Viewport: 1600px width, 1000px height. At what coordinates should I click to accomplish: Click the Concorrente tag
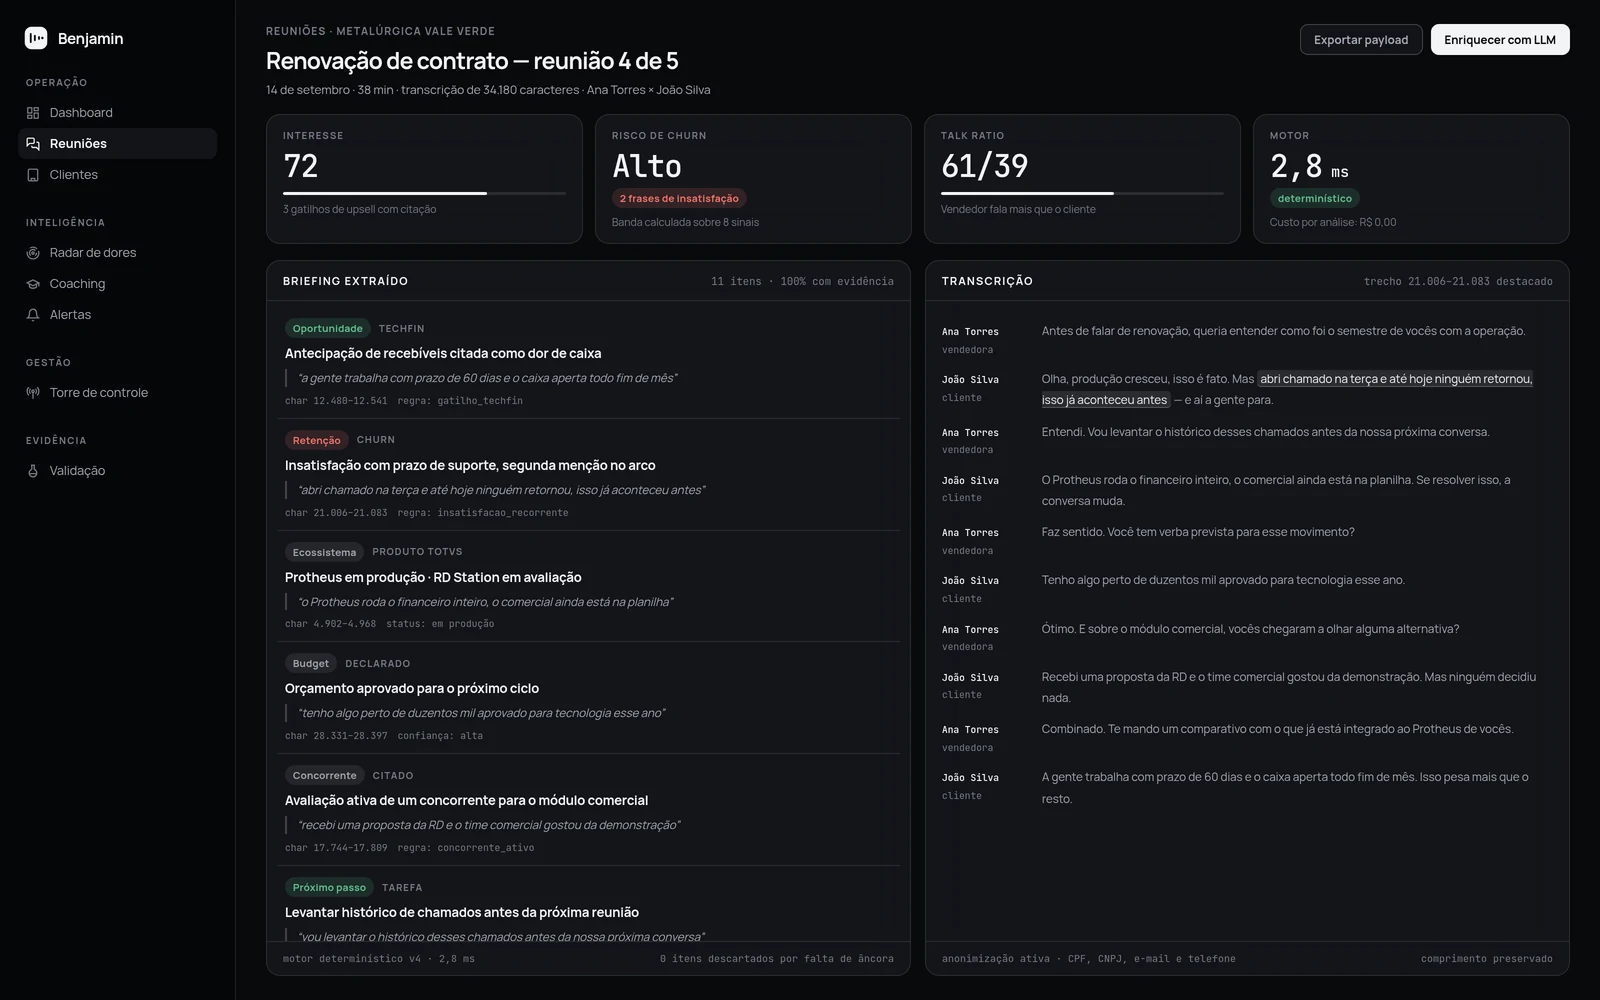point(325,776)
